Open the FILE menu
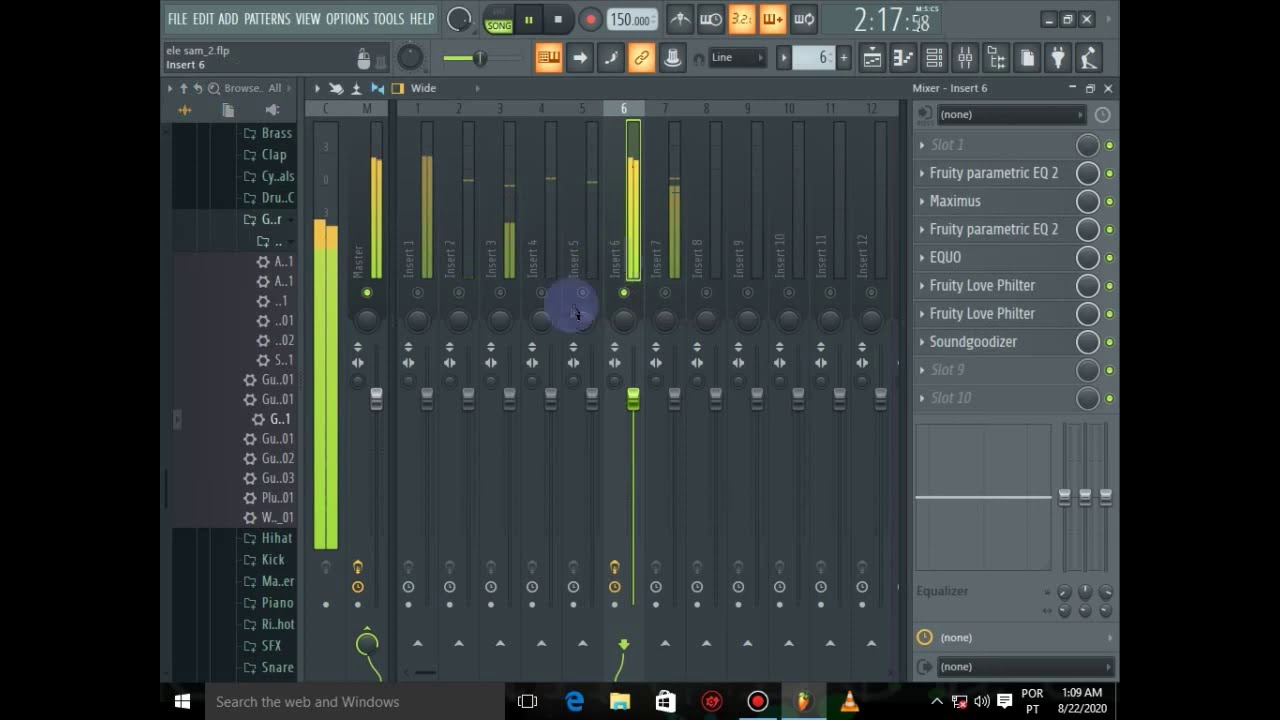The width and height of the screenshot is (1280, 720). (177, 19)
